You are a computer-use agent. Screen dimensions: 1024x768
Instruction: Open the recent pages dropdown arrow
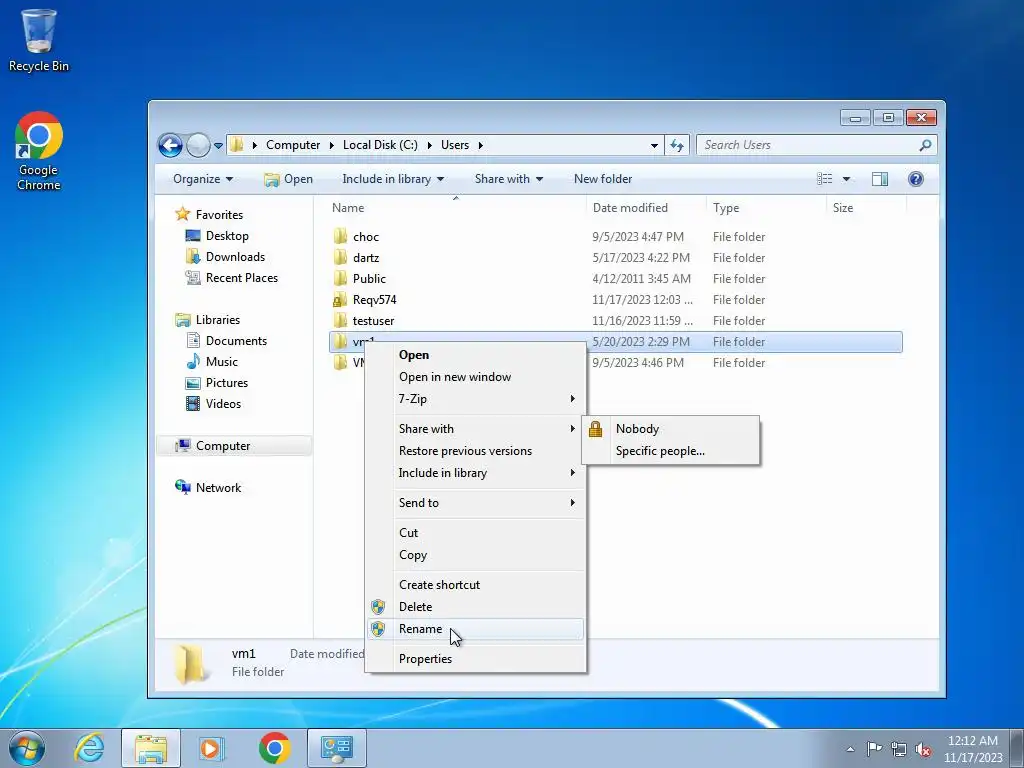point(218,146)
